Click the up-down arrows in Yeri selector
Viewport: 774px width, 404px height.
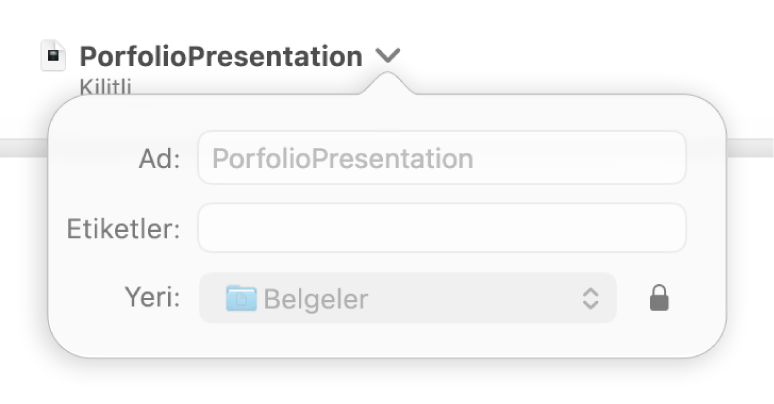pos(590,298)
